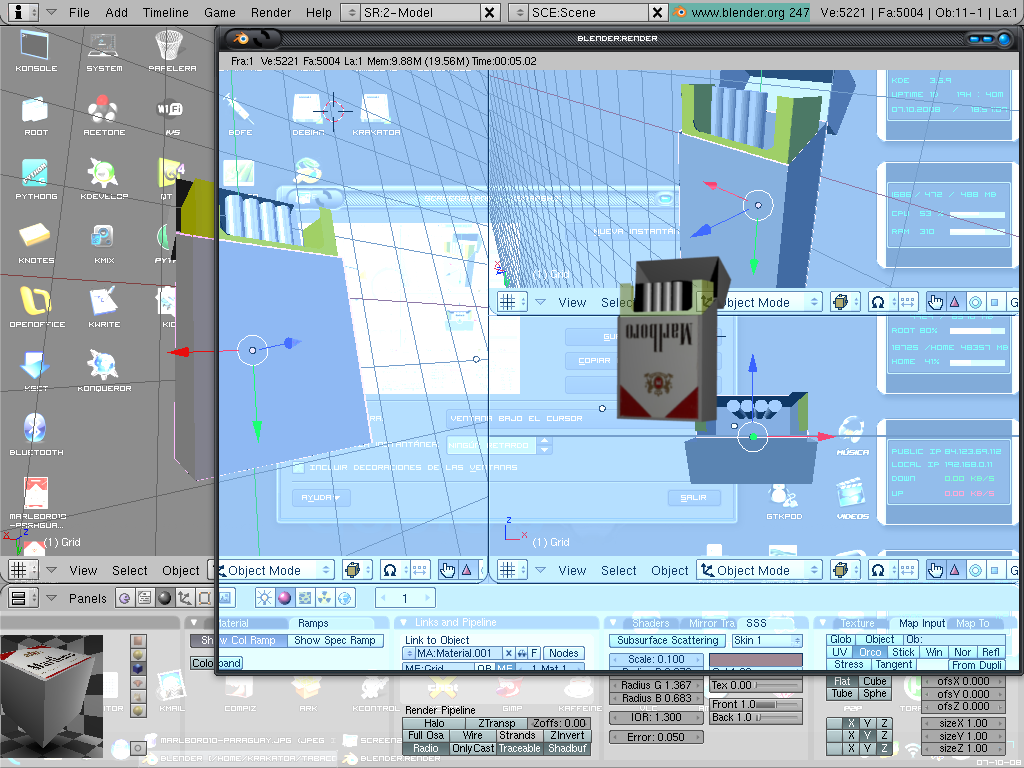Open the Timeline menu
This screenshot has width=1024, height=768.
[165, 12]
